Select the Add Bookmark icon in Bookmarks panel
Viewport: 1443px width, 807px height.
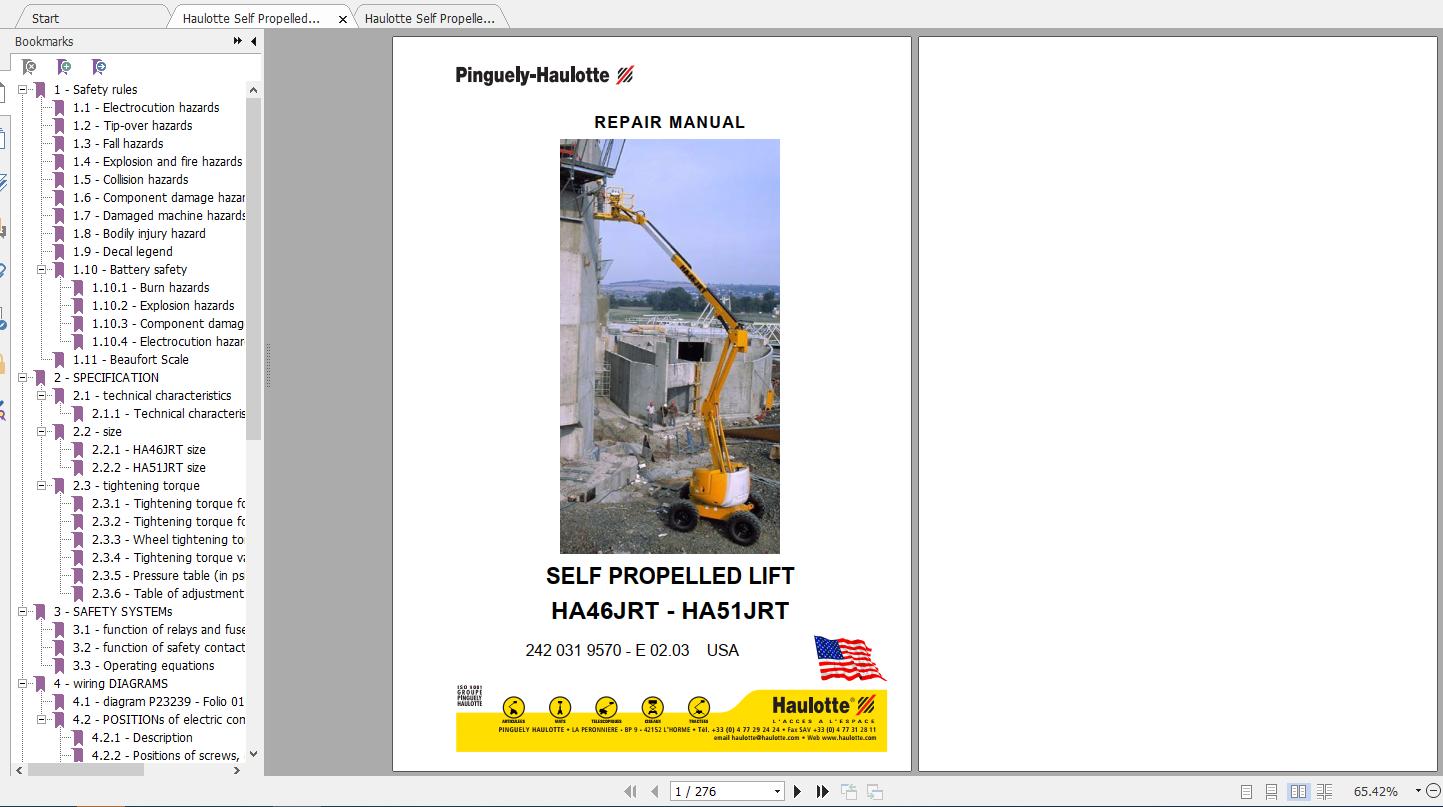pos(62,66)
